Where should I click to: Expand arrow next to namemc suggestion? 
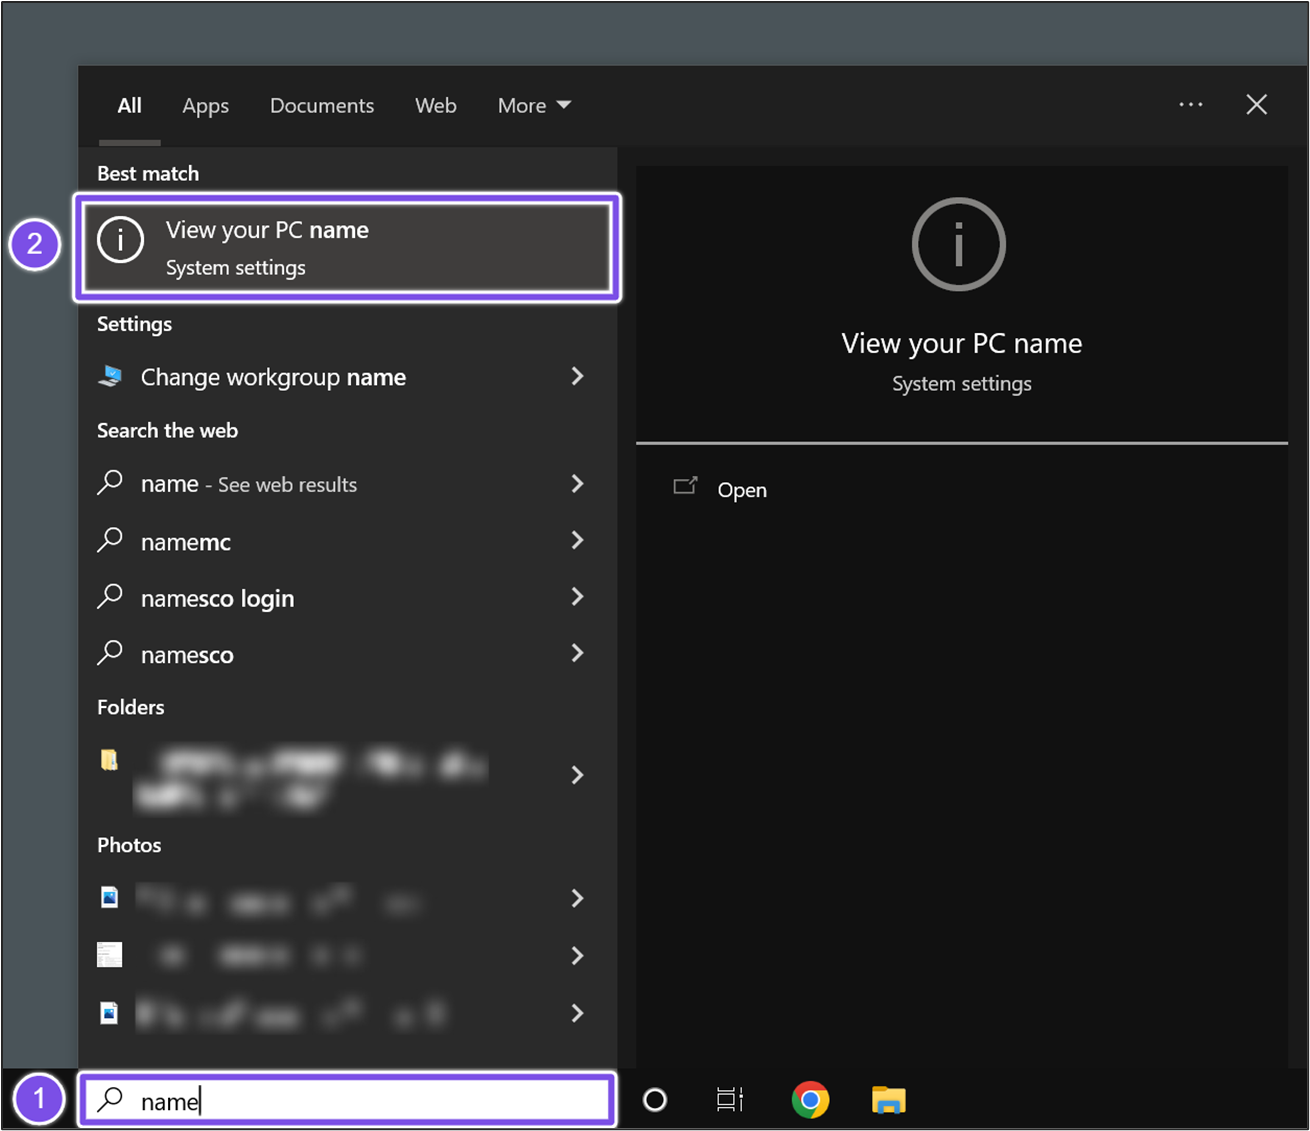tap(577, 541)
